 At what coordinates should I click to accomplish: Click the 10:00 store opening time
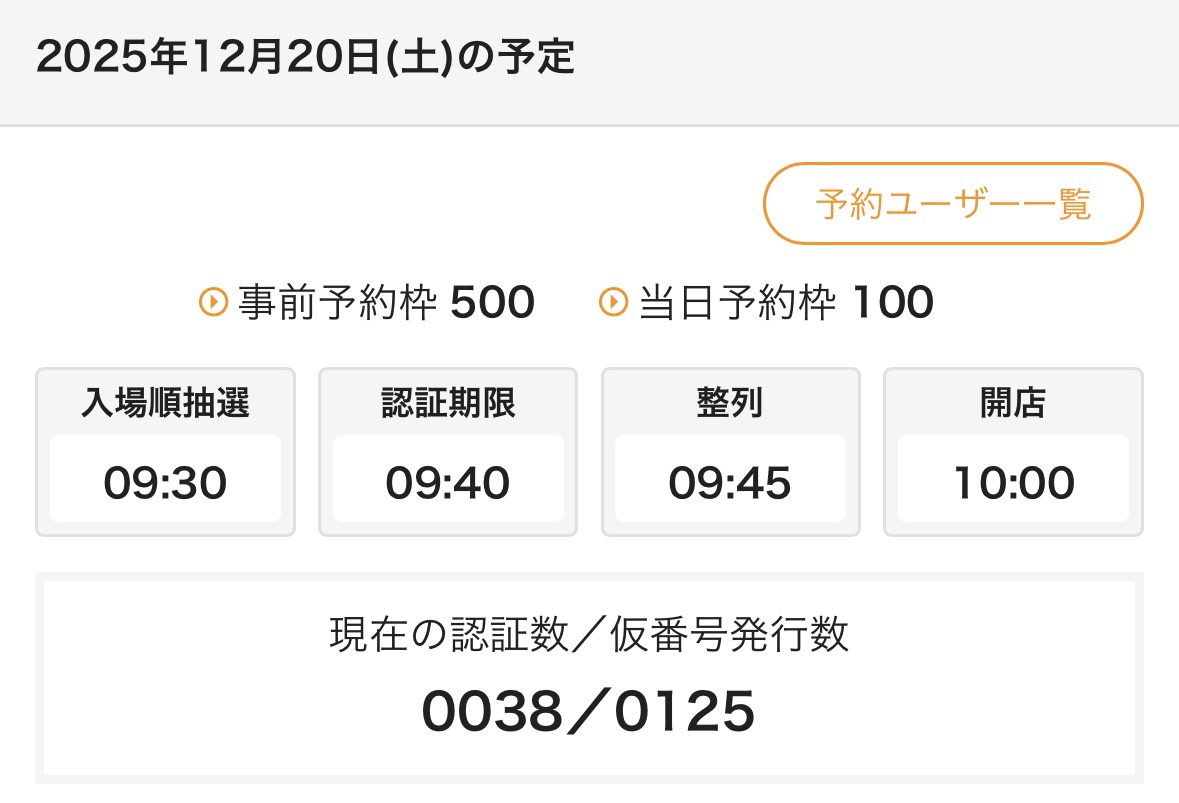coord(1013,484)
